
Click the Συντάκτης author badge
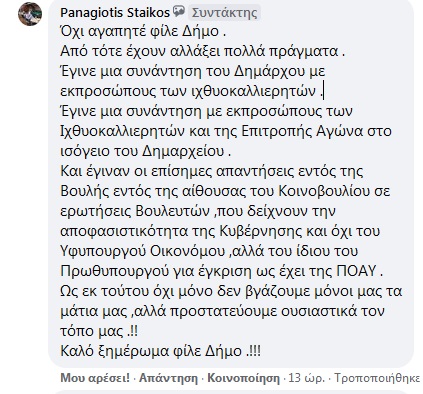pyautogui.click(x=224, y=13)
